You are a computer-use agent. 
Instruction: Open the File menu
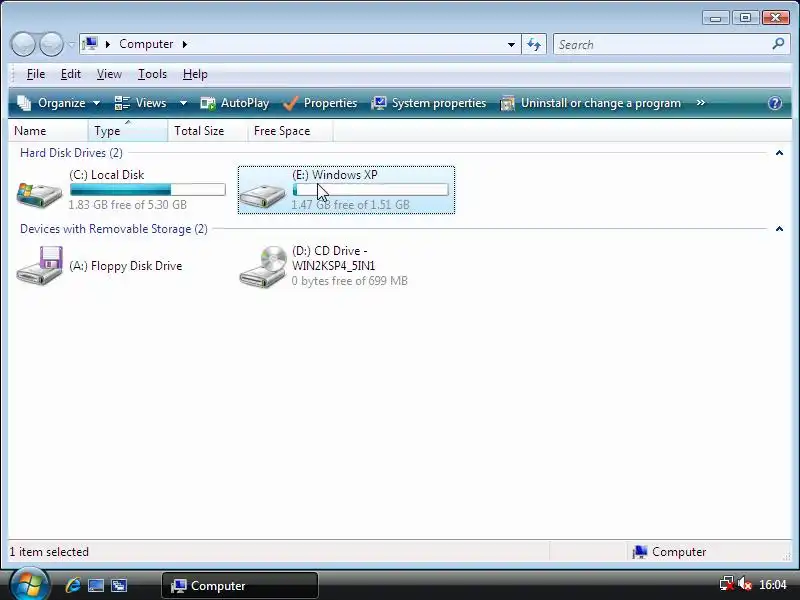36,74
